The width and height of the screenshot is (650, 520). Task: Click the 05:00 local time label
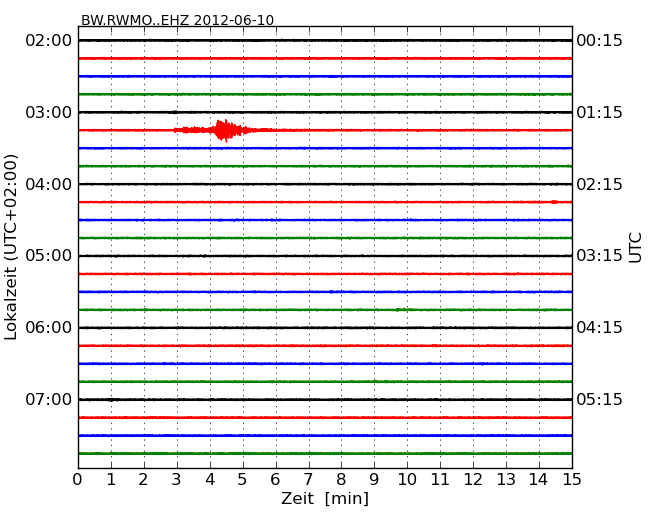[49, 256]
